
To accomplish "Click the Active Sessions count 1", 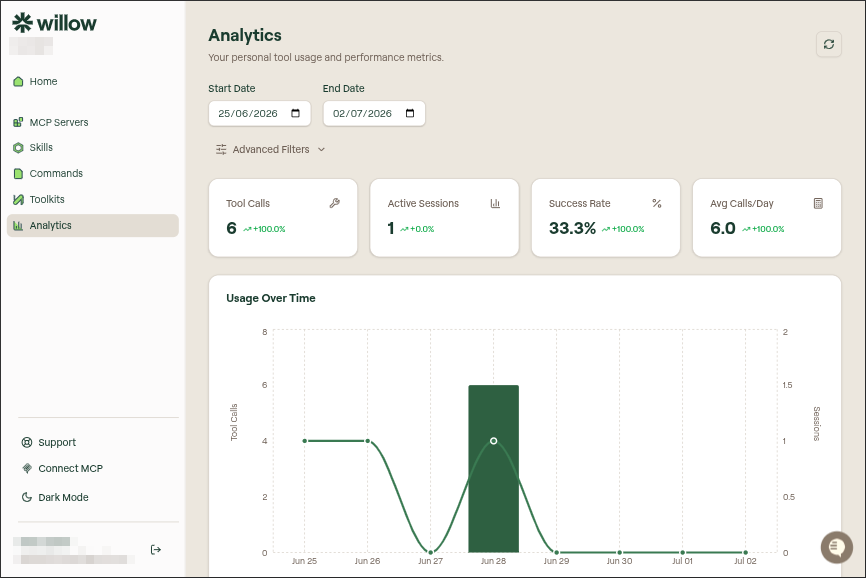I will (x=390, y=228).
